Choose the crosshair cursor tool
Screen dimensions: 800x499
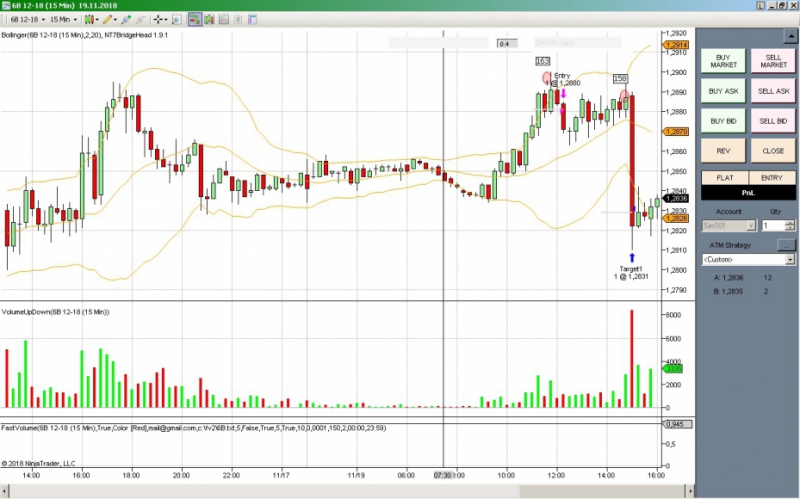click(x=158, y=19)
